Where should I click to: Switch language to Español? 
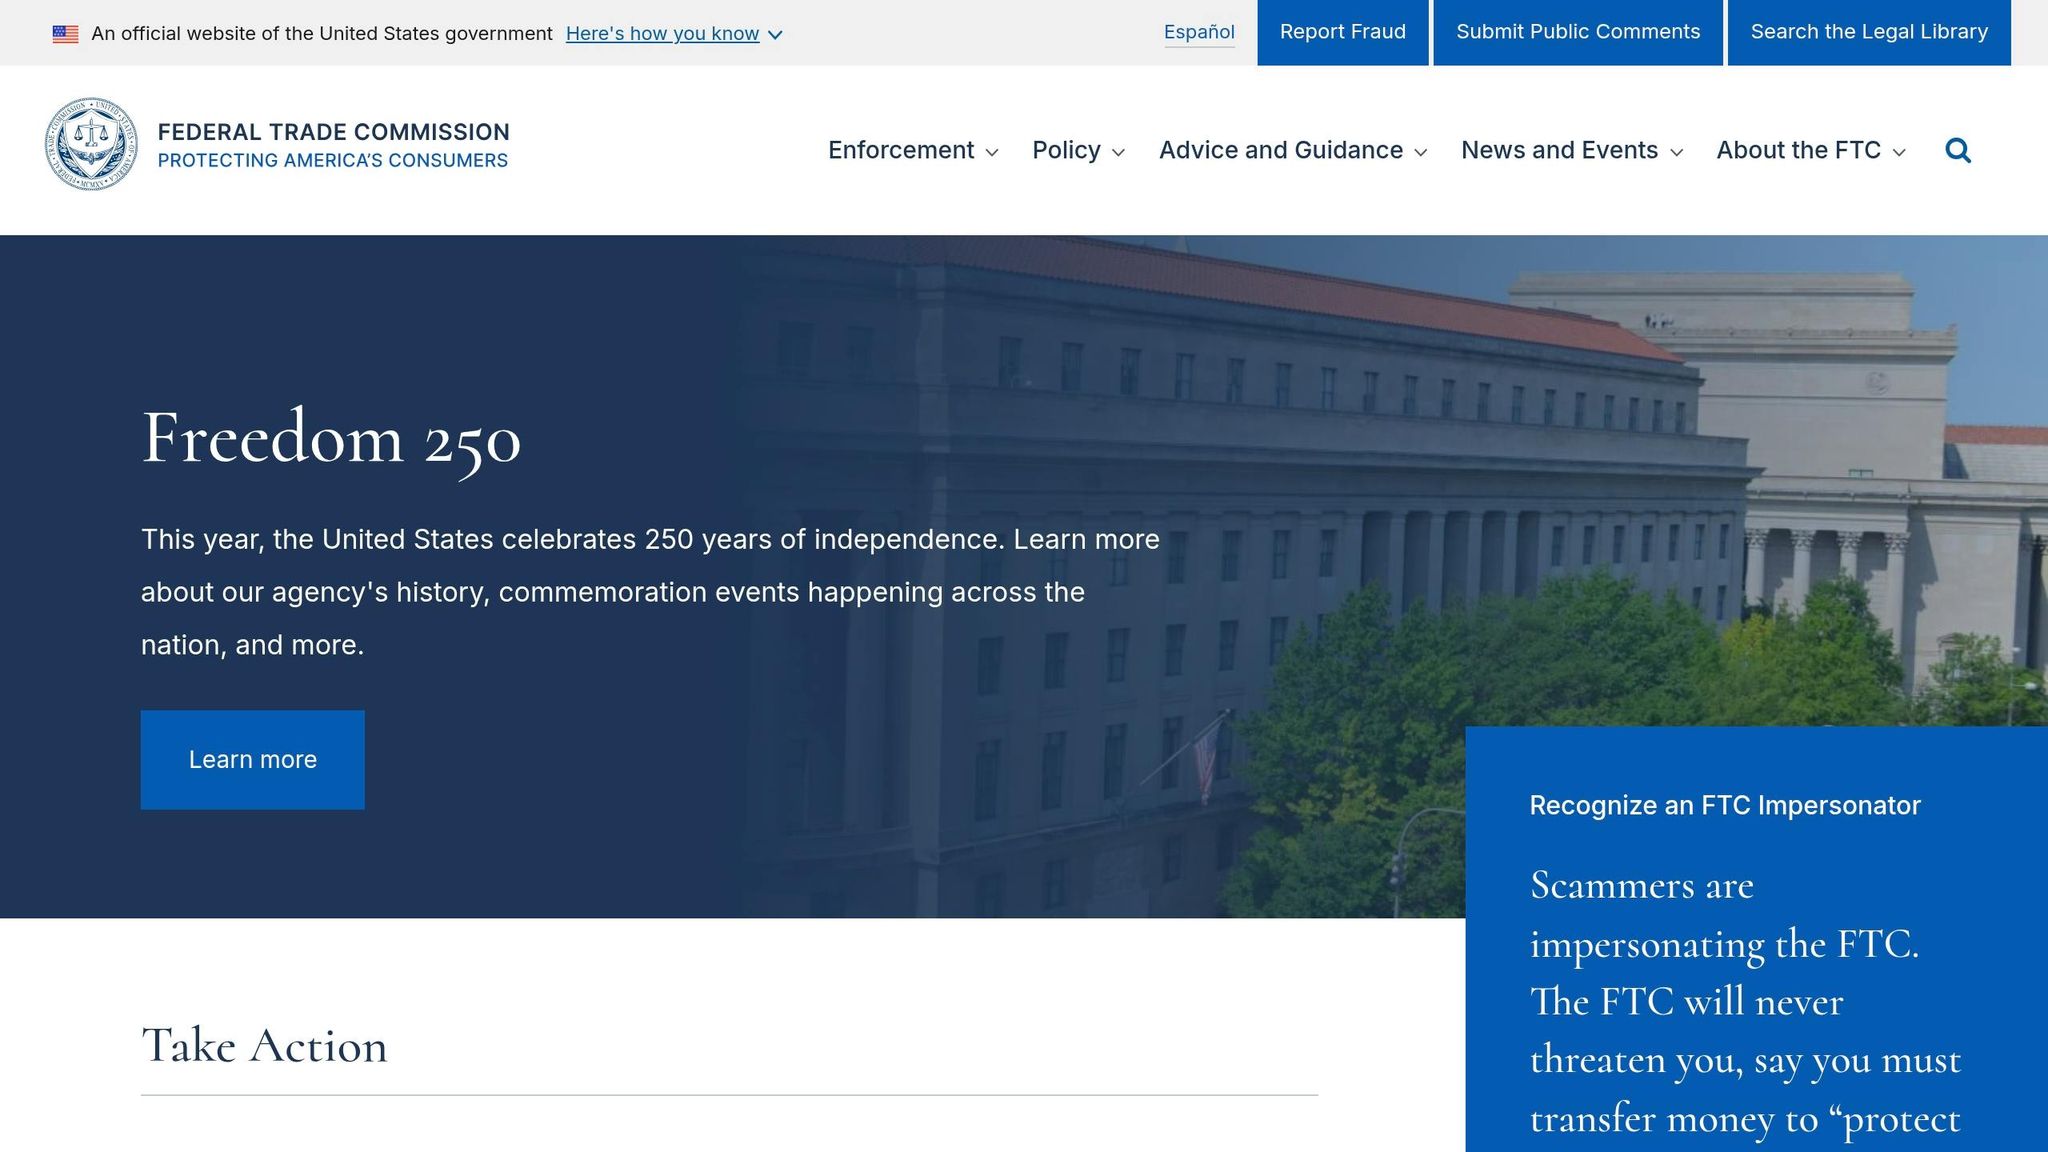pos(1199,32)
